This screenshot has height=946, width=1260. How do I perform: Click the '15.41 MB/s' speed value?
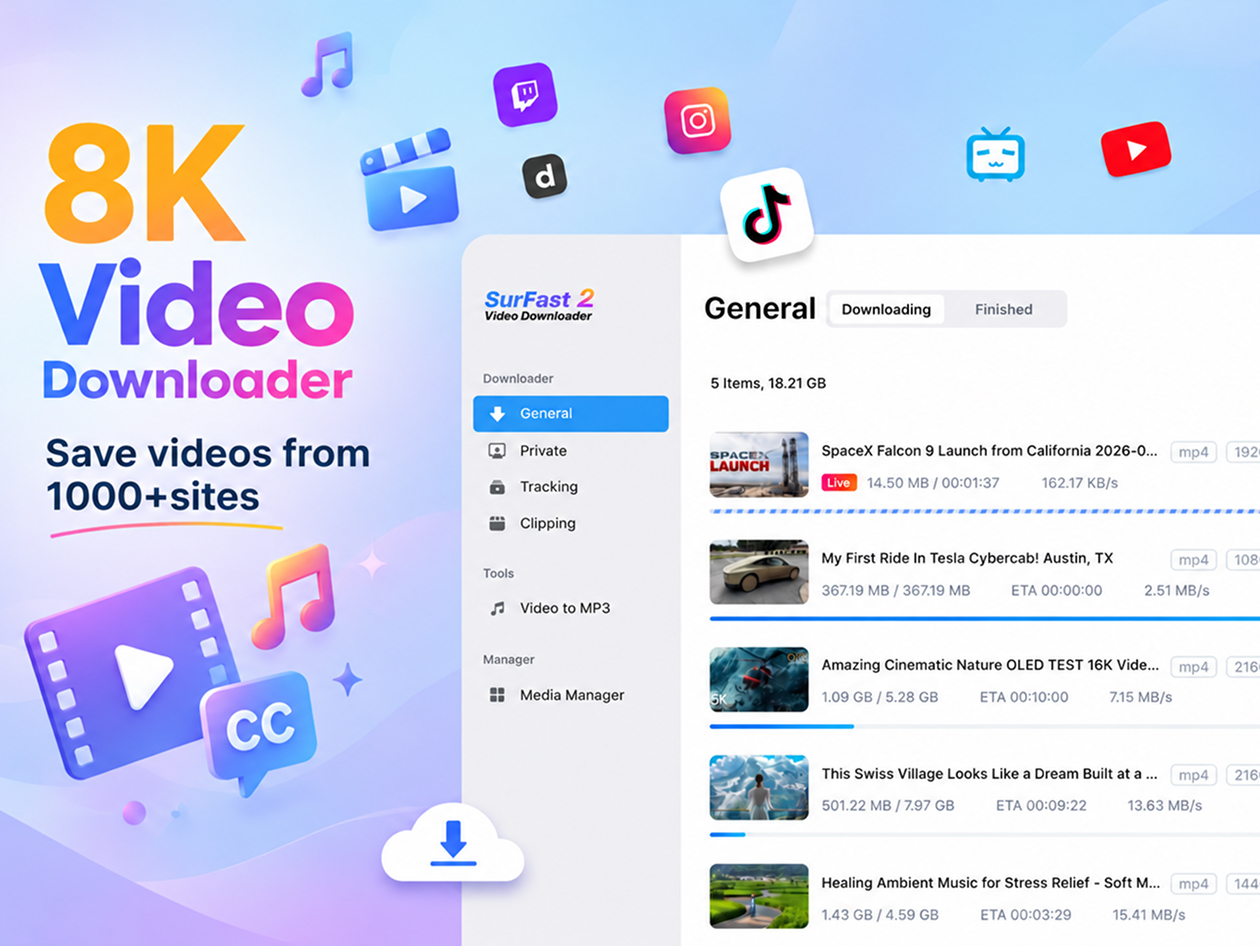point(1148,914)
